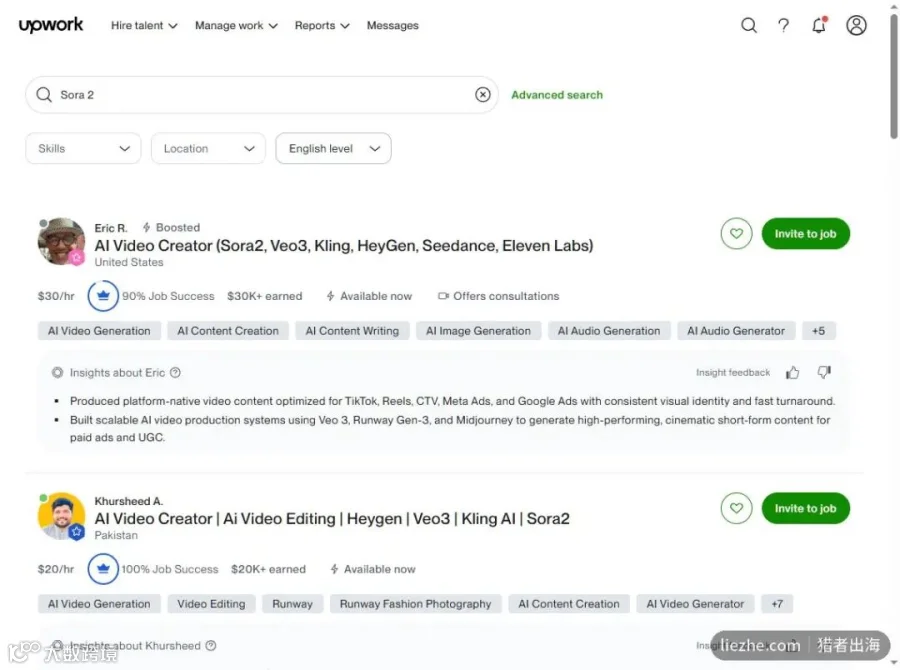
Task: Click the Offers consultations video icon
Action: (x=443, y=296)
